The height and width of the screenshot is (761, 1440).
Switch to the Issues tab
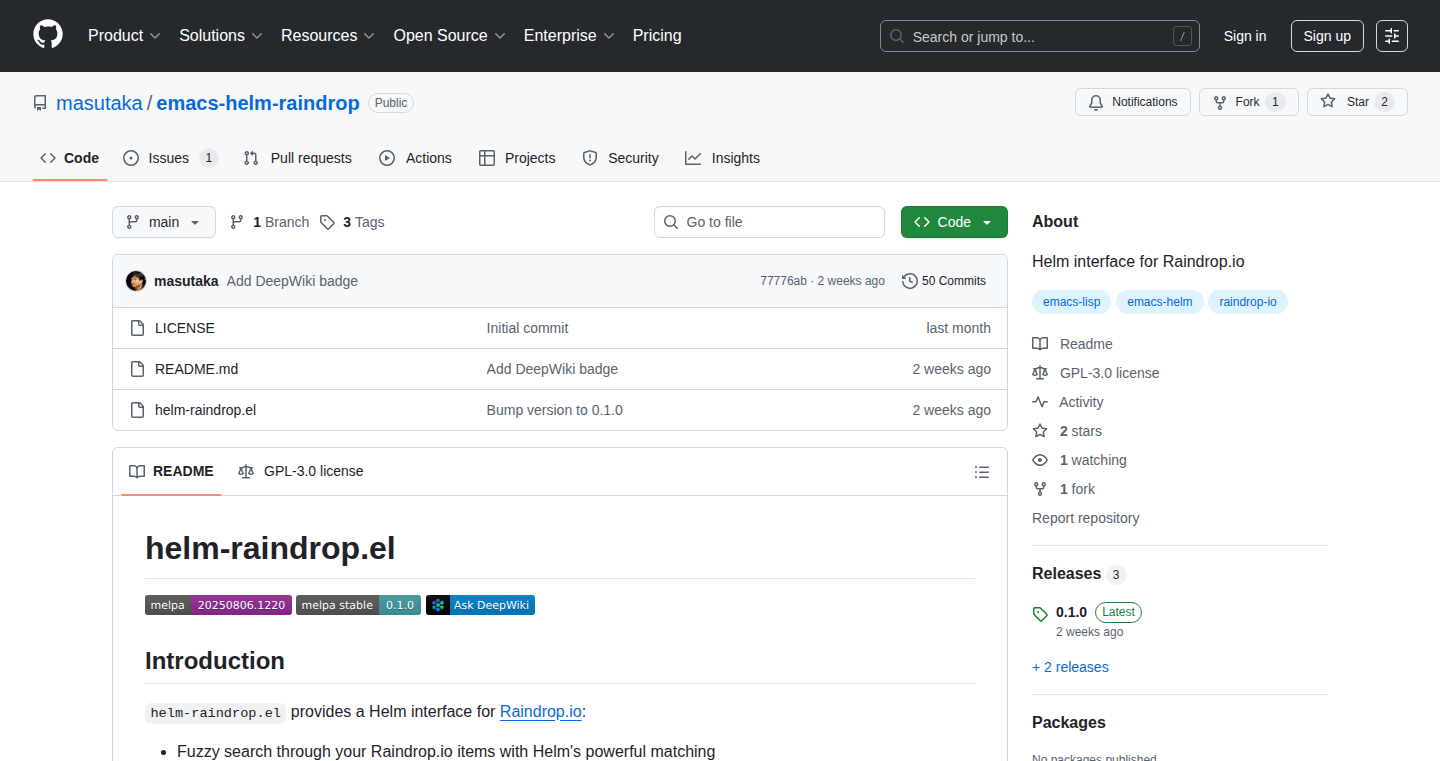tap(170, 158)
